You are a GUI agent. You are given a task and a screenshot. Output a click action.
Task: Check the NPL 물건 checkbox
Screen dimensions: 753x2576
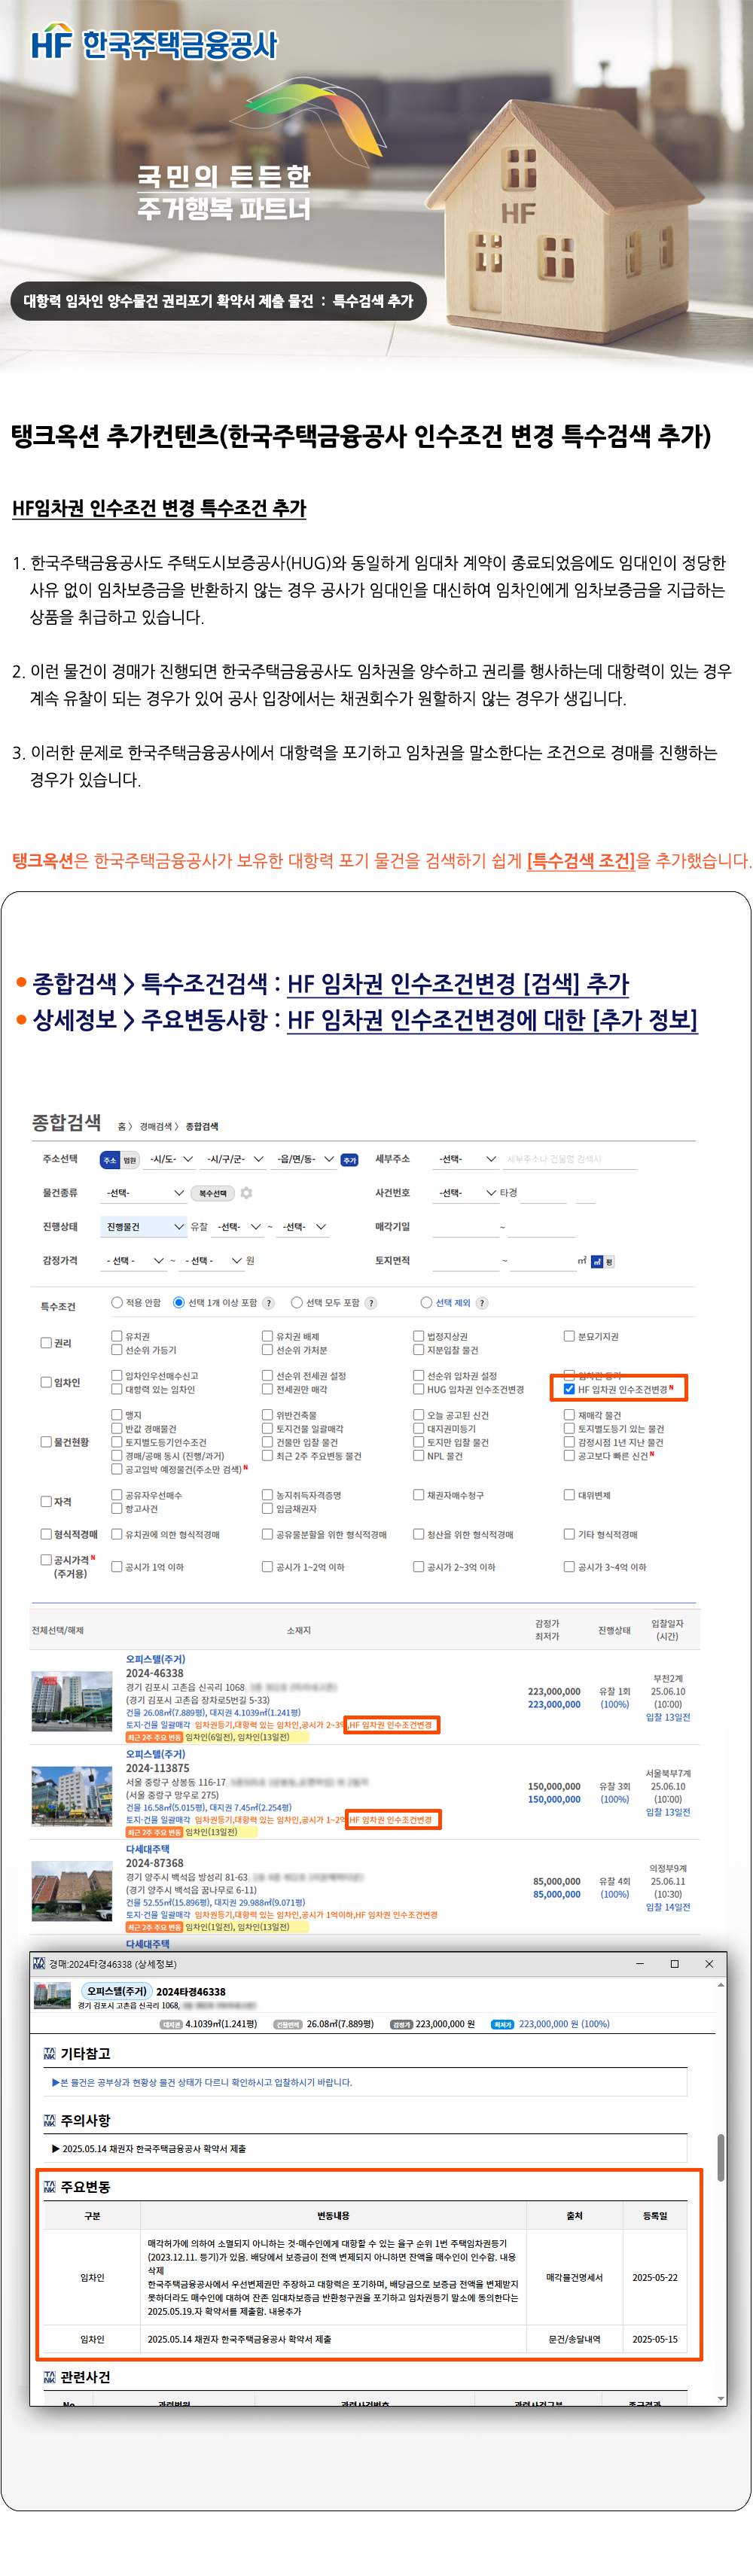point(419,1456)
